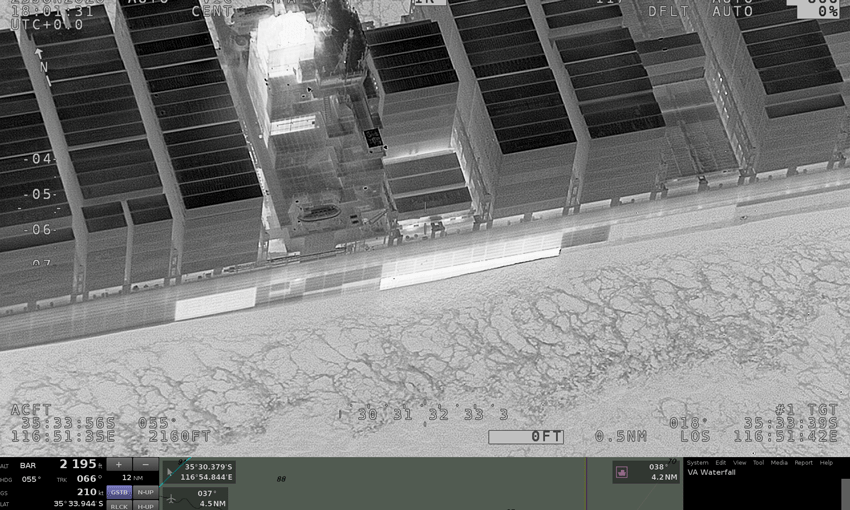
Task: Click the Help menu item
Action: 826,463
